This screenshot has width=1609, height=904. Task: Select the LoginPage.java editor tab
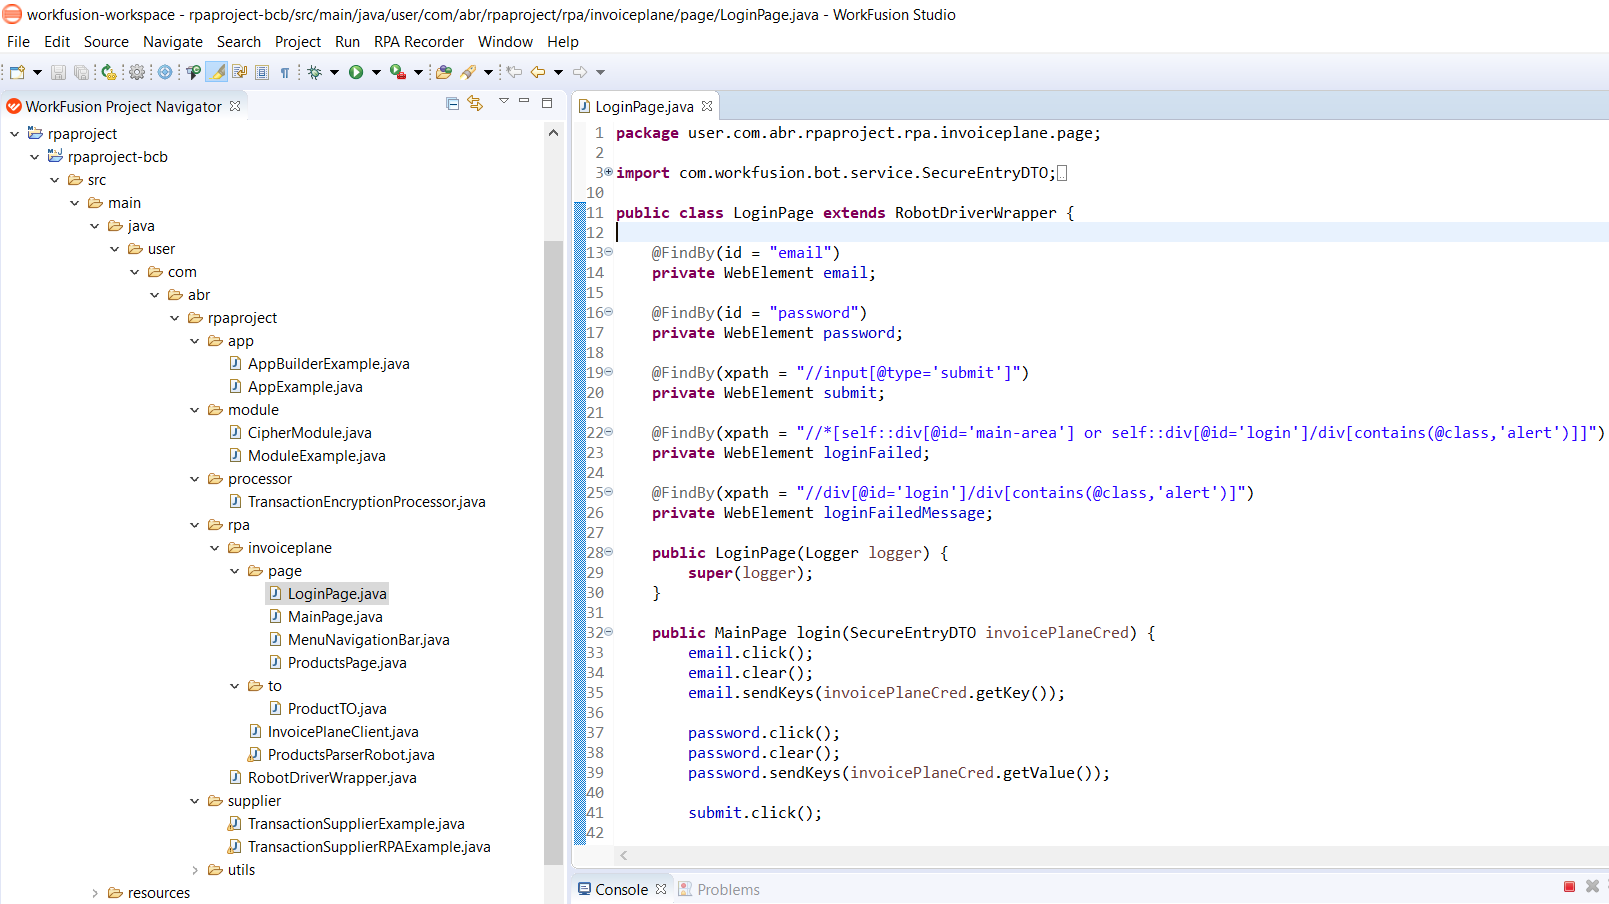[644, 107]
